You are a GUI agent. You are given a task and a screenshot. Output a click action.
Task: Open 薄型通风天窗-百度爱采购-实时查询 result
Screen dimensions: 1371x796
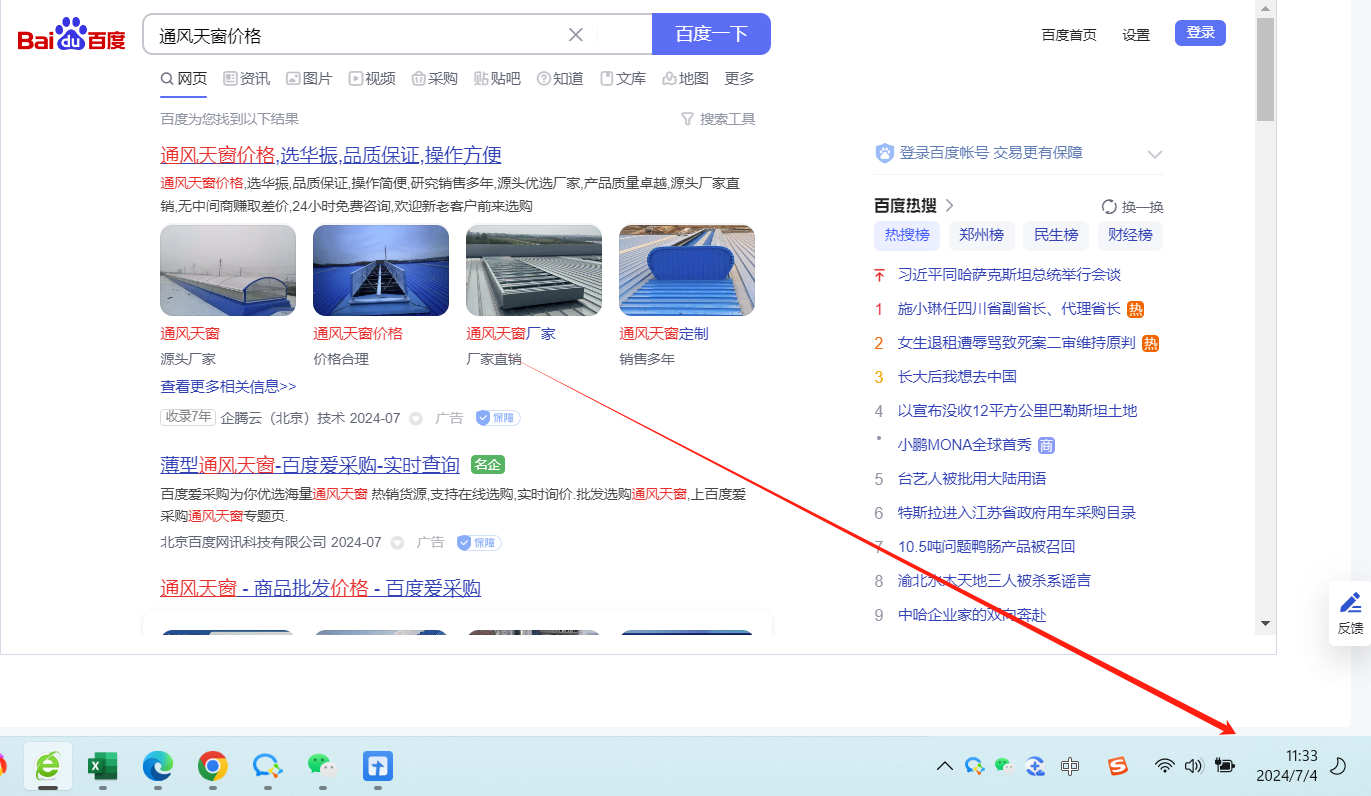coord(310,465)
